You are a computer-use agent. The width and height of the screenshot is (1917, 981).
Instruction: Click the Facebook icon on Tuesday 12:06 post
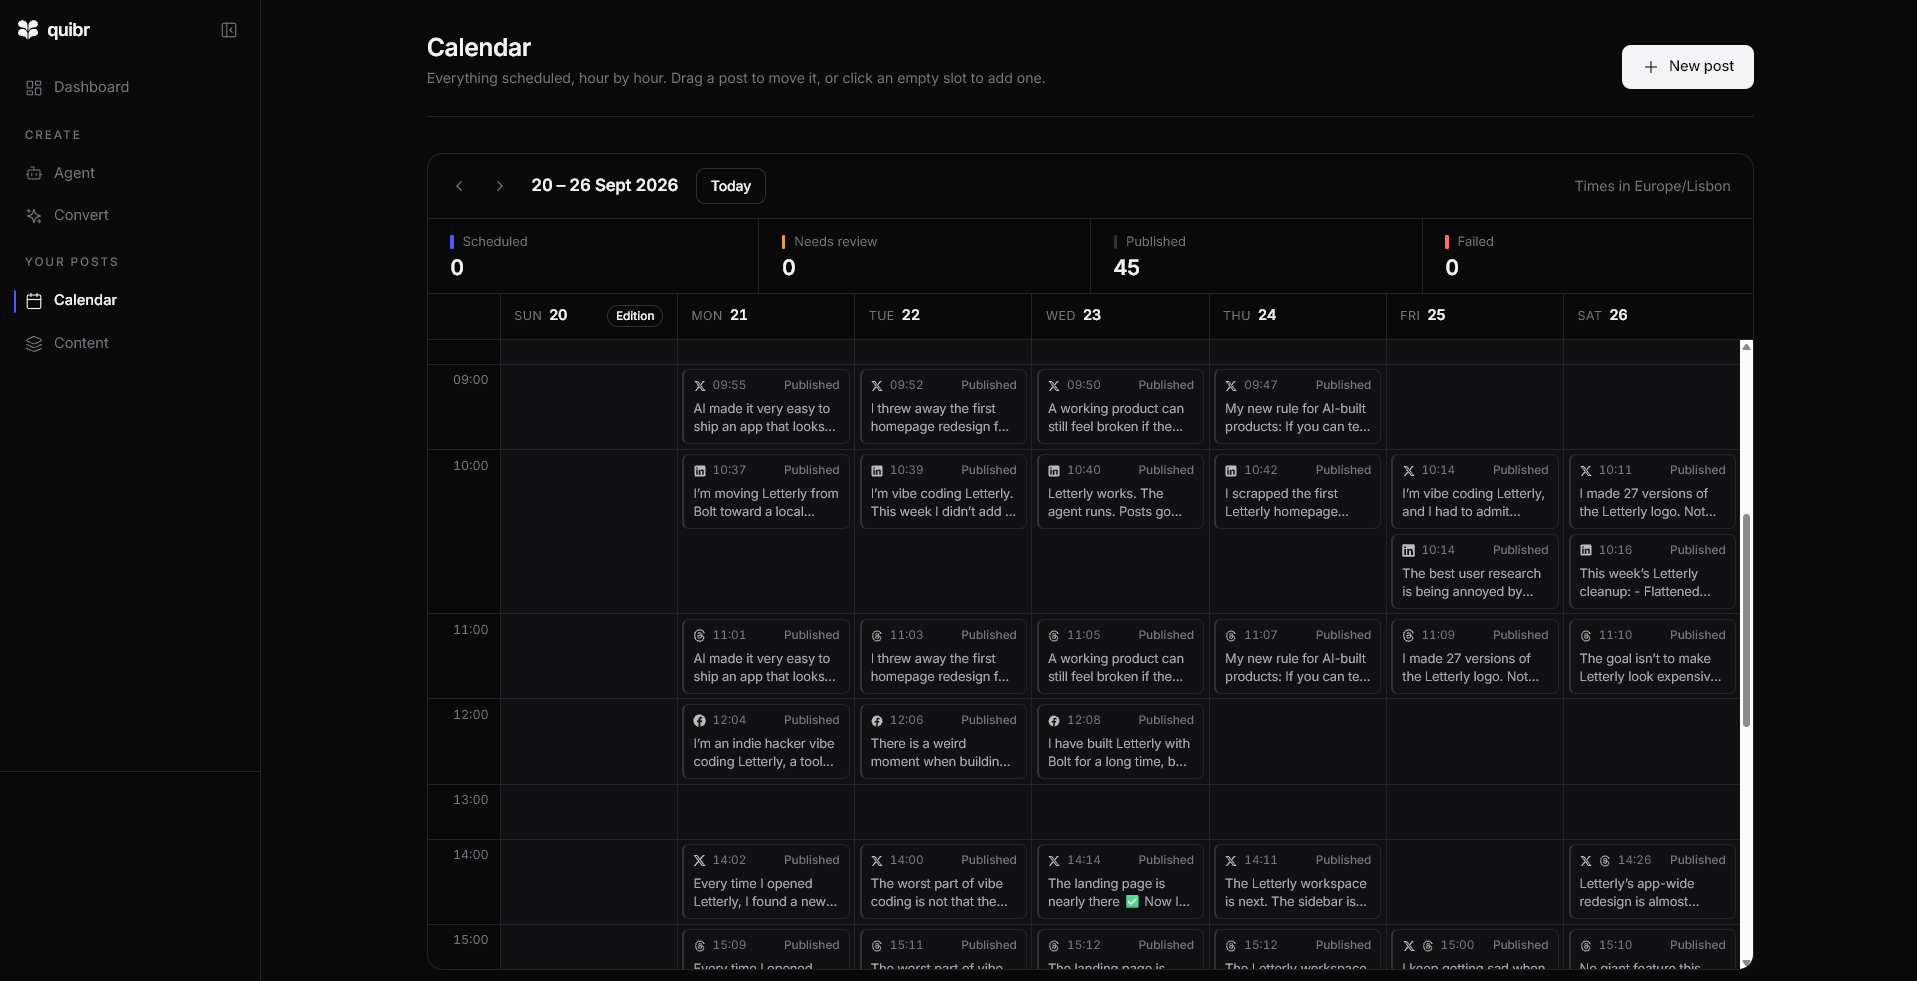(877, 721)
